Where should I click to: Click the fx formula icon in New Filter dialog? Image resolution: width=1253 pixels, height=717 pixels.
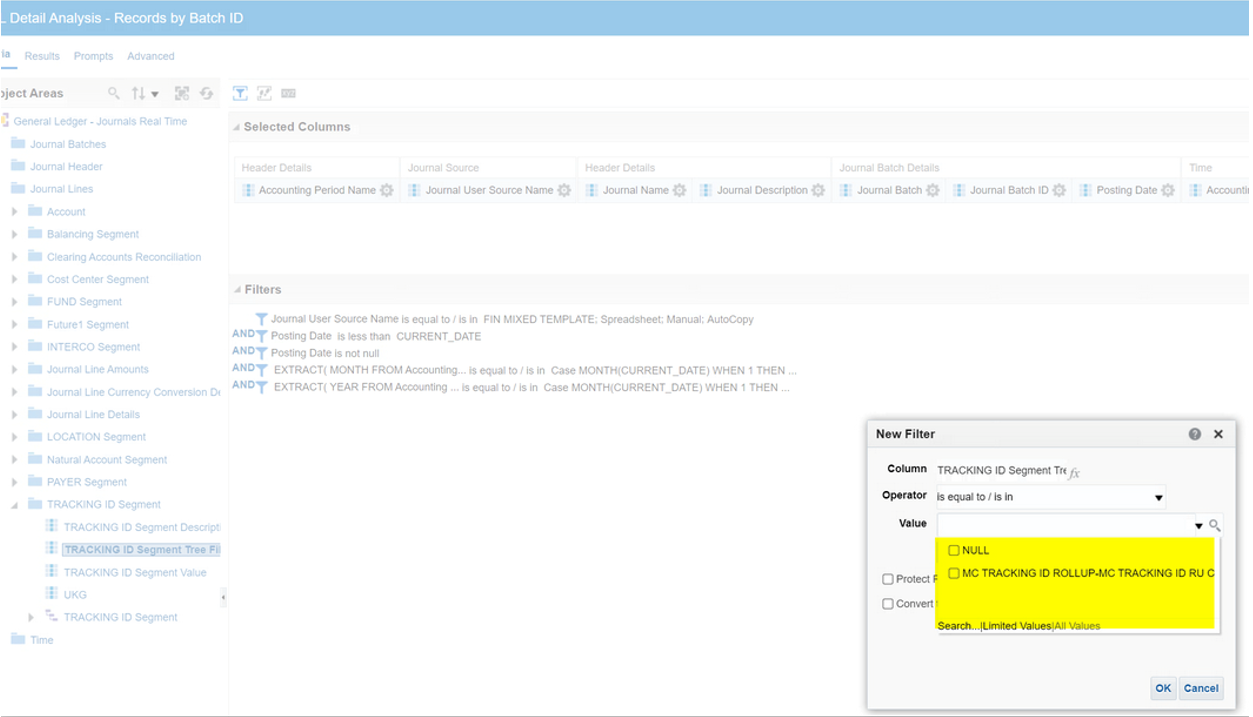(1076, 471)
